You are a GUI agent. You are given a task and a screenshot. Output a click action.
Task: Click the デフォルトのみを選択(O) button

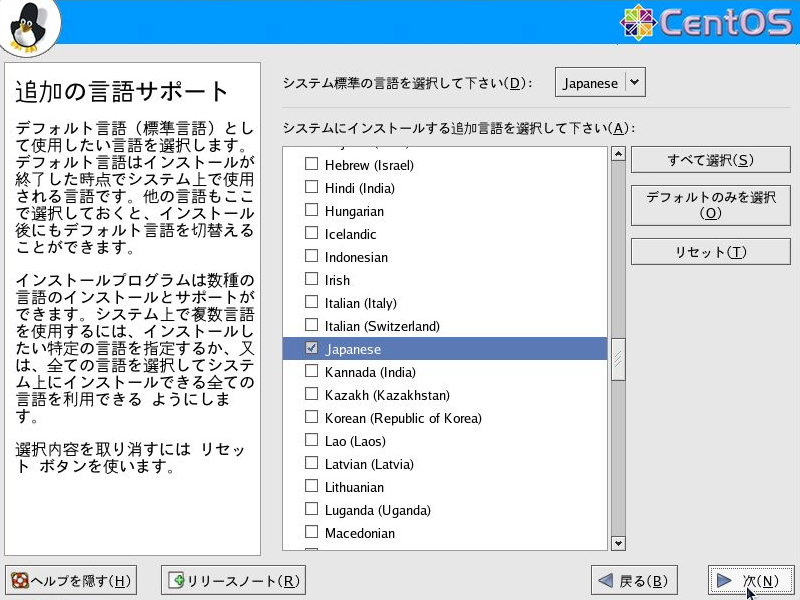tap(711, 205)
